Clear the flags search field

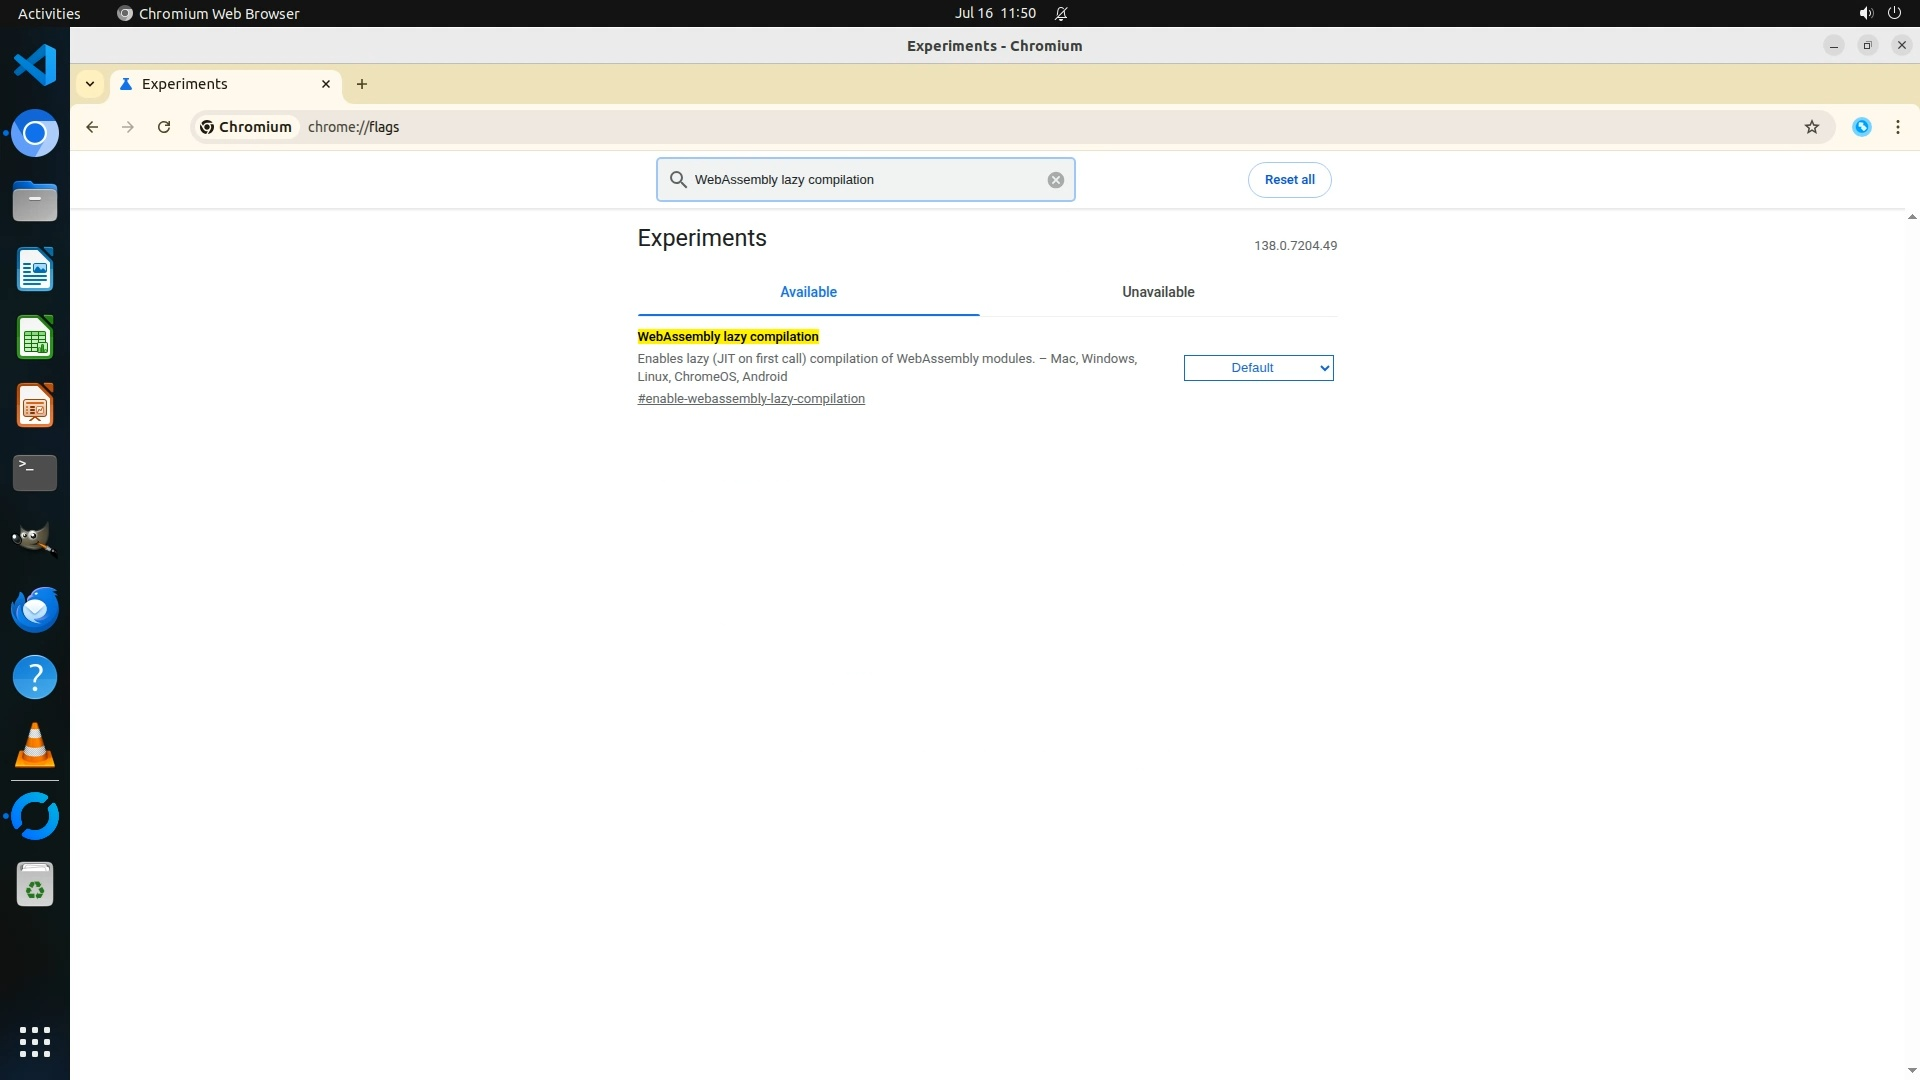tap(1055, 180)
